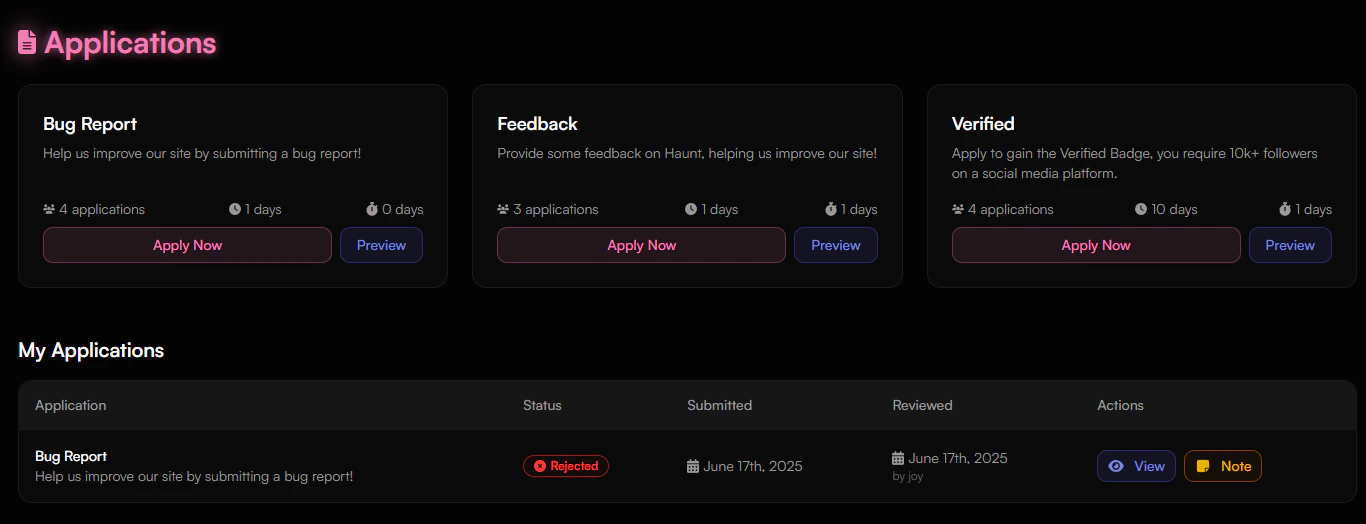The height and width of the screenshot is (524, 1366).
Task: Click the Verified card title
Action: [983, 124]
